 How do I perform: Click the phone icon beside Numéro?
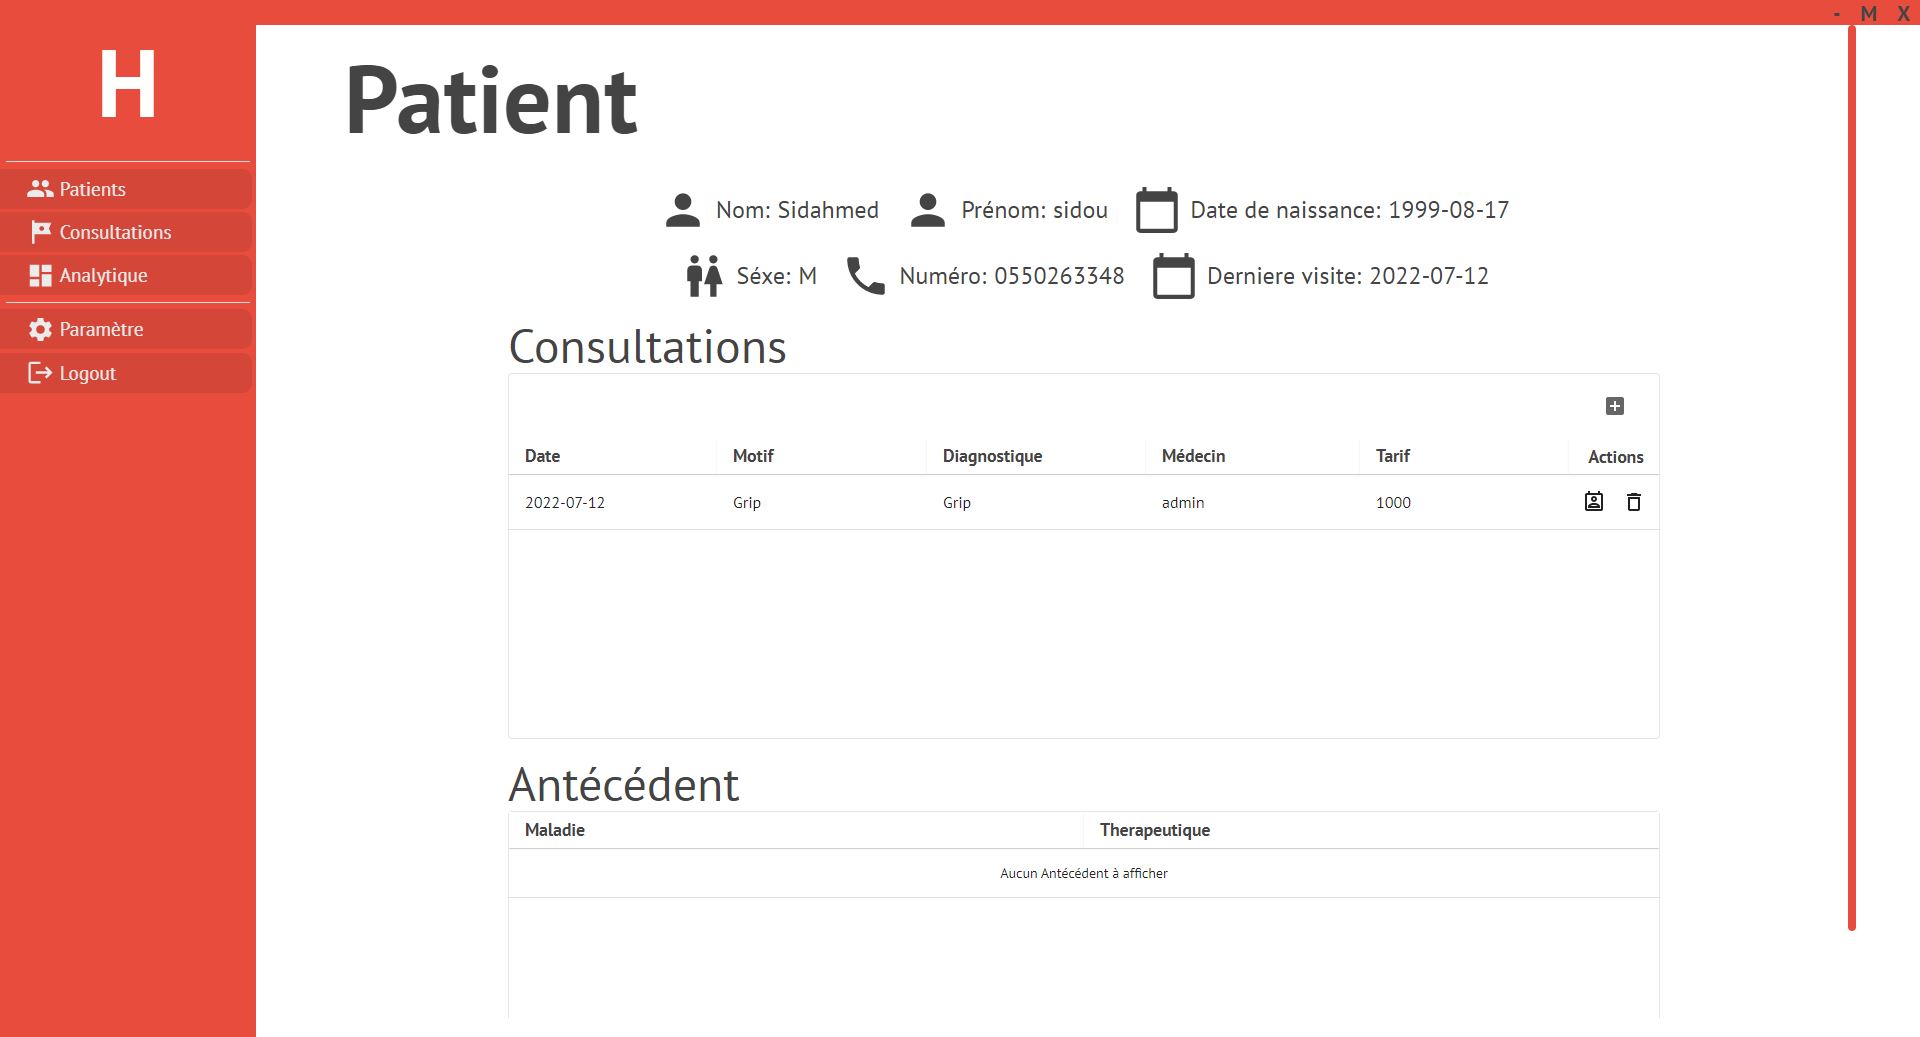[x=866, y=276]
